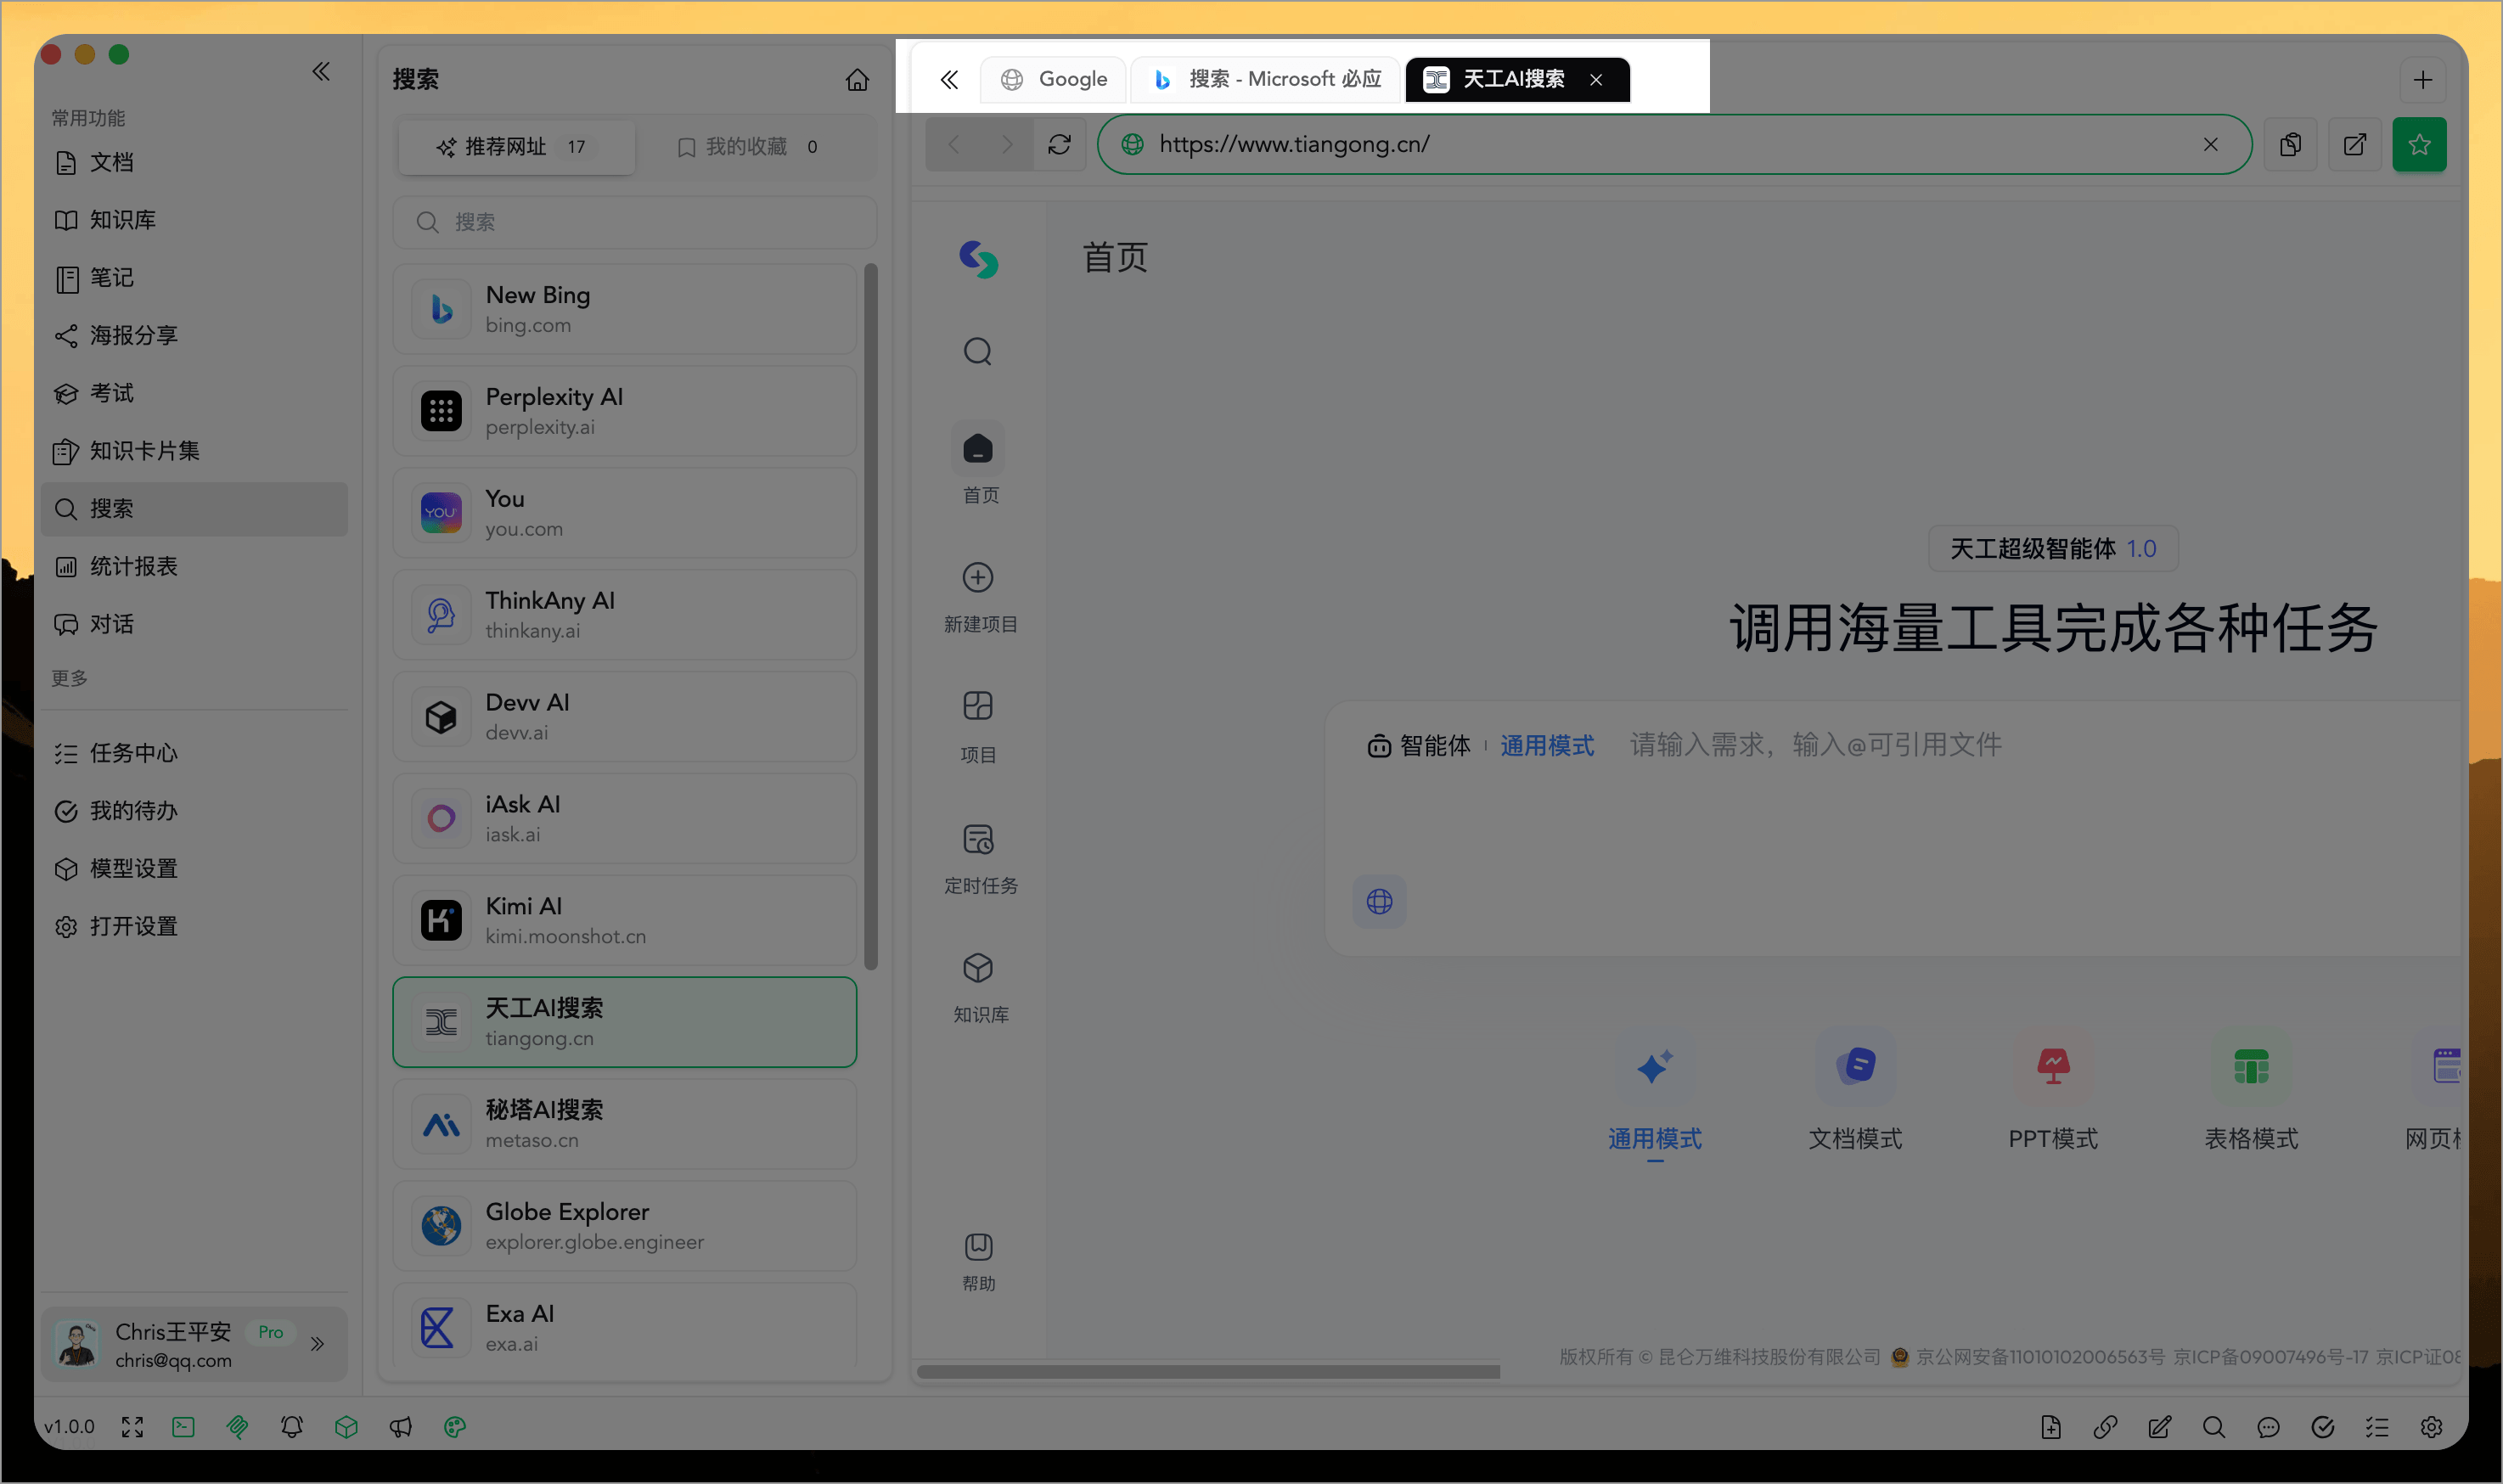Star the current page via the bookmark star icon

(x=2420, y=144)
